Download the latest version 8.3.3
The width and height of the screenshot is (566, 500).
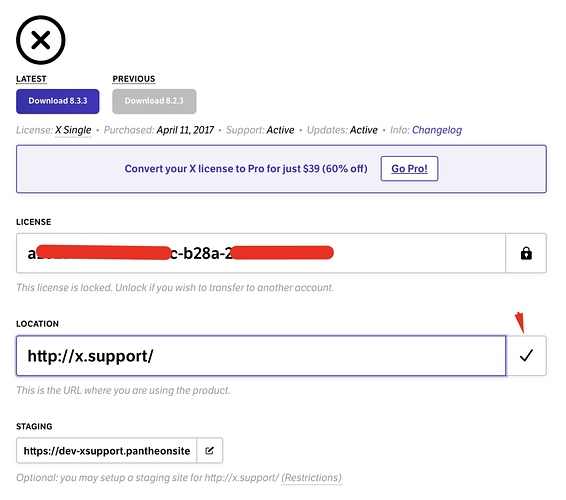click(58, 101)
